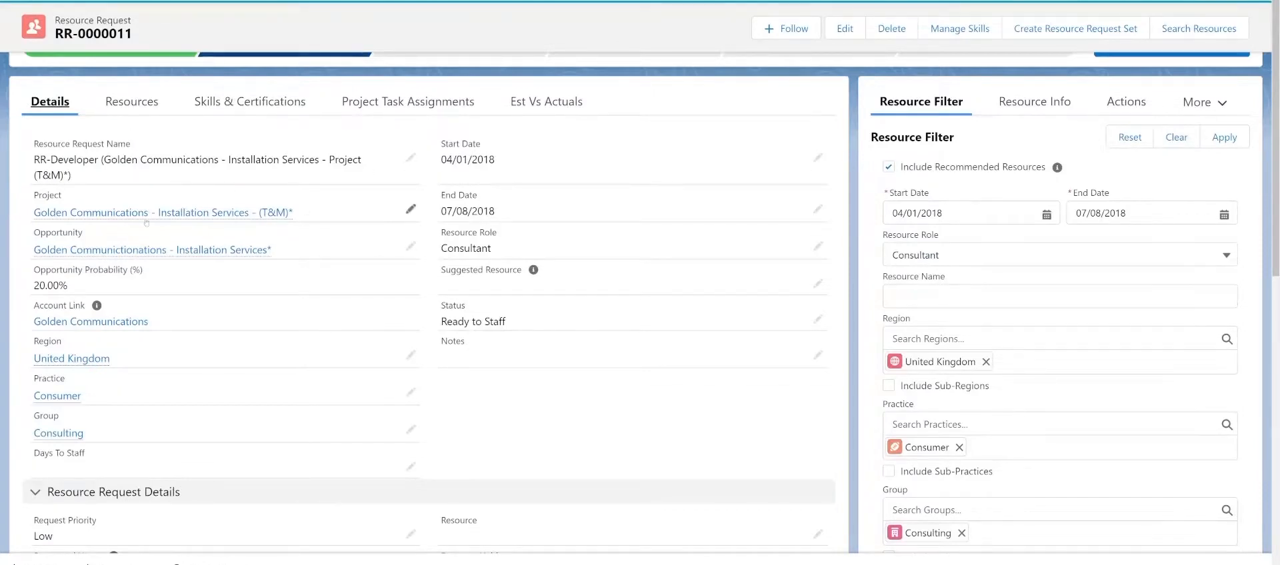Open the Skills & Certifications tab
This screenshot has width=1280, height=565.
(250, 101)
